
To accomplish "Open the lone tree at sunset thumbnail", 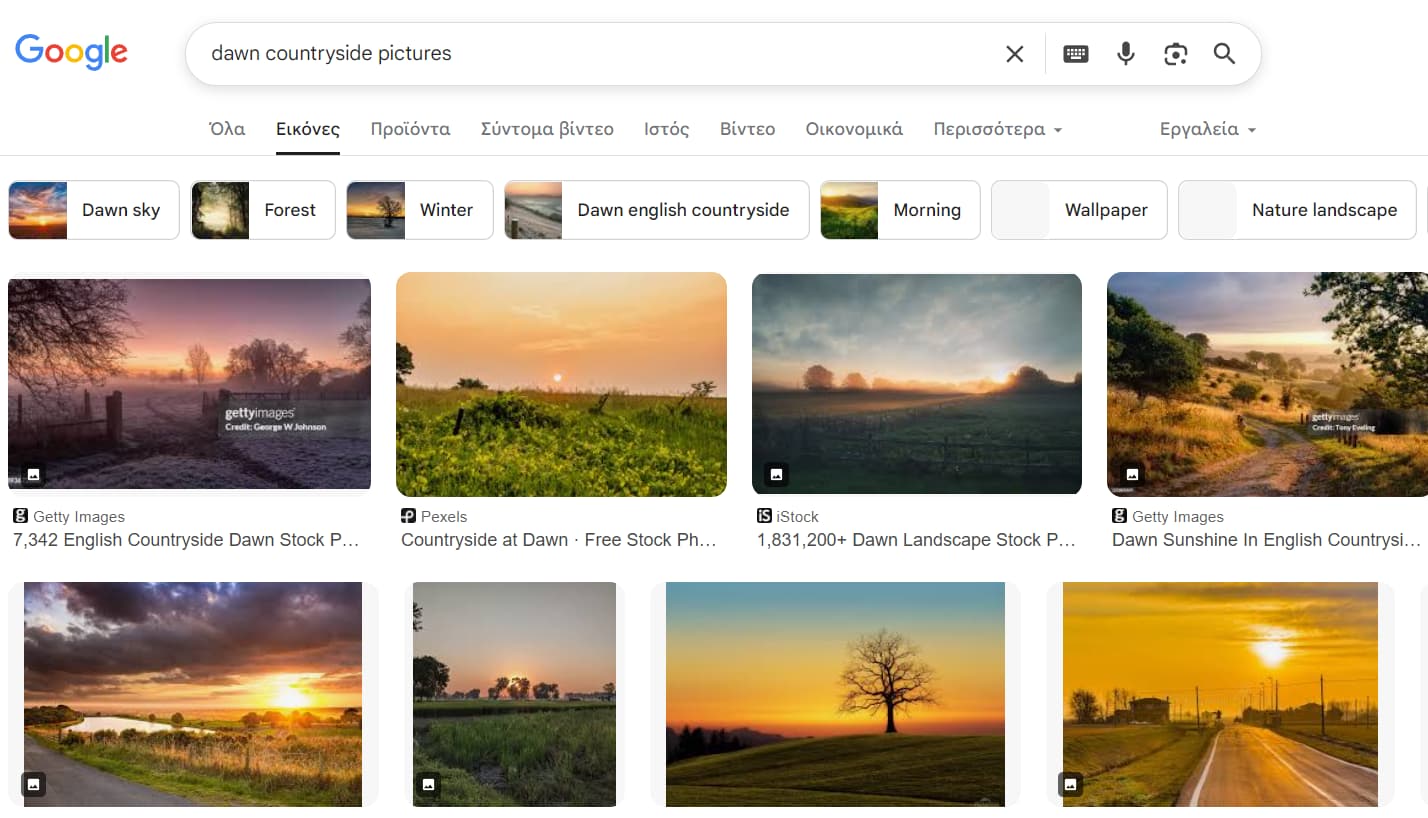I will pyautogui.click(x=835, y=694).
